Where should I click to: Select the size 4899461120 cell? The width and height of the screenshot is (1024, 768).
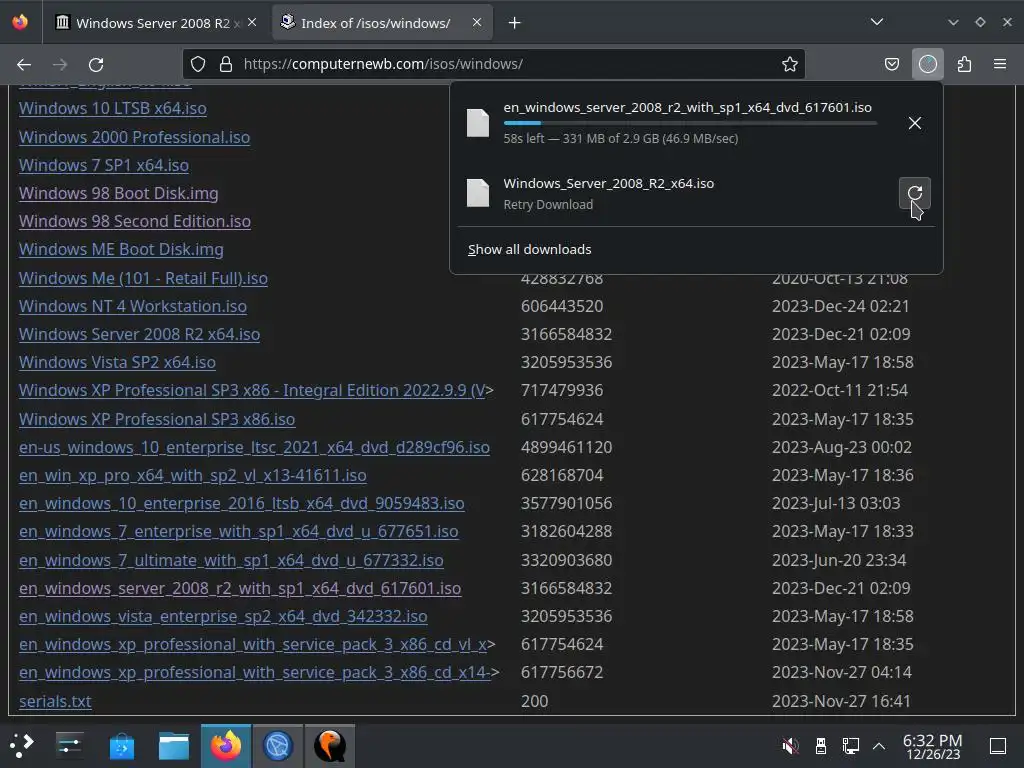[566, 447]
